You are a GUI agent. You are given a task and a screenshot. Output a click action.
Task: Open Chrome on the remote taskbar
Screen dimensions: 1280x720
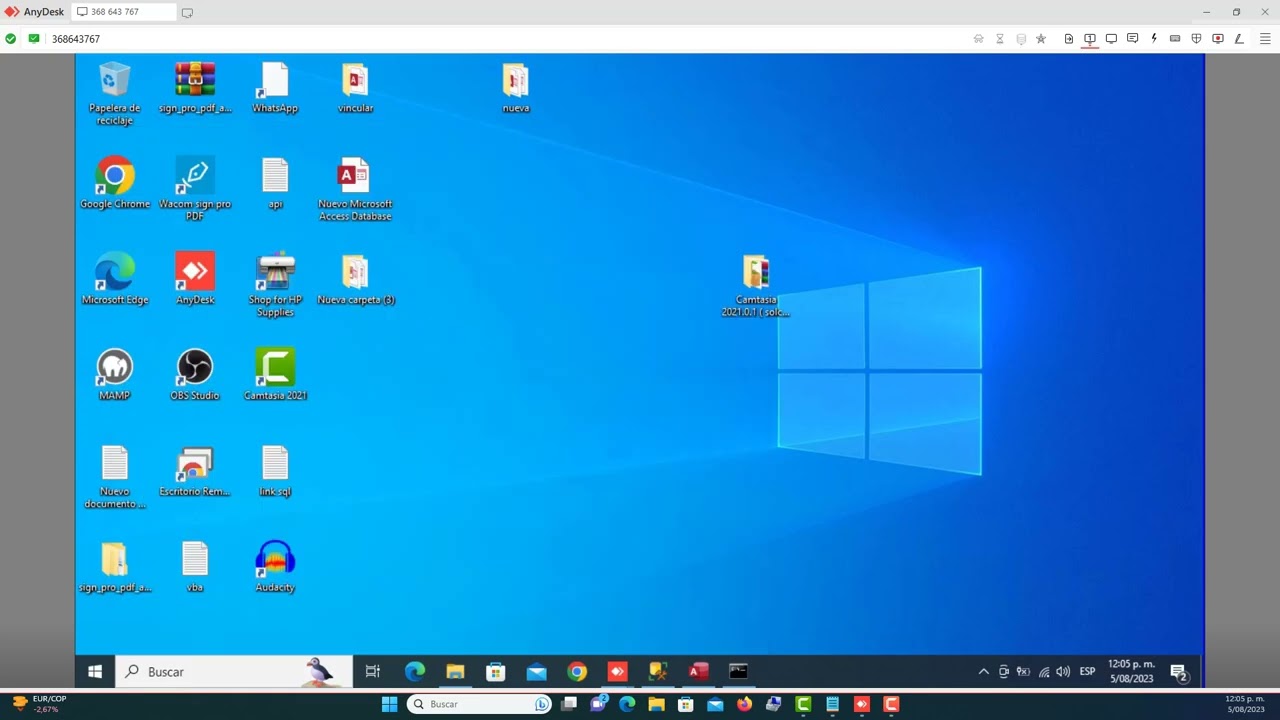[x=577, y=672]
